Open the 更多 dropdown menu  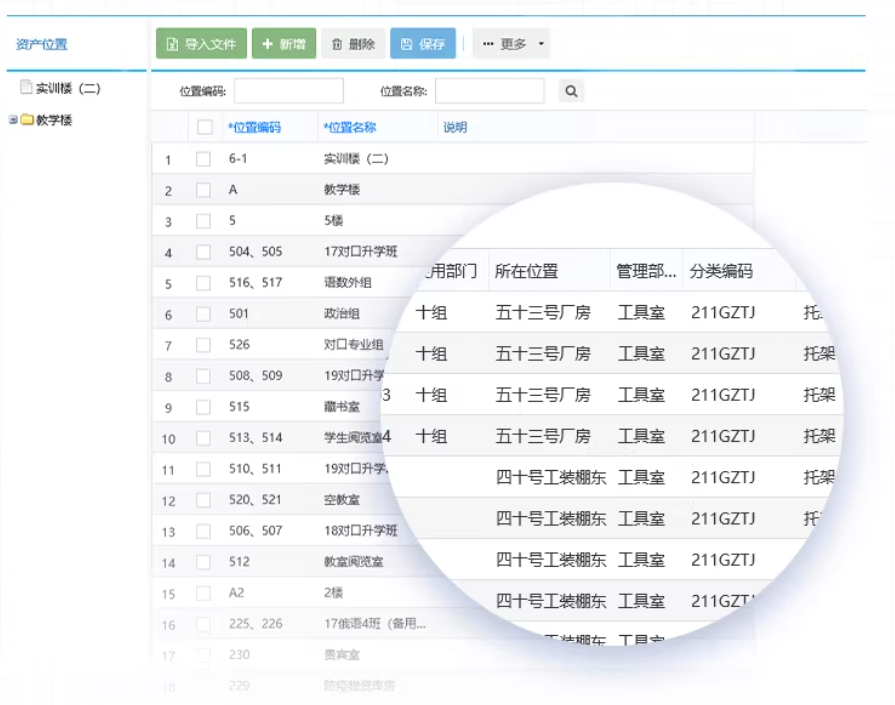point(511,43)
